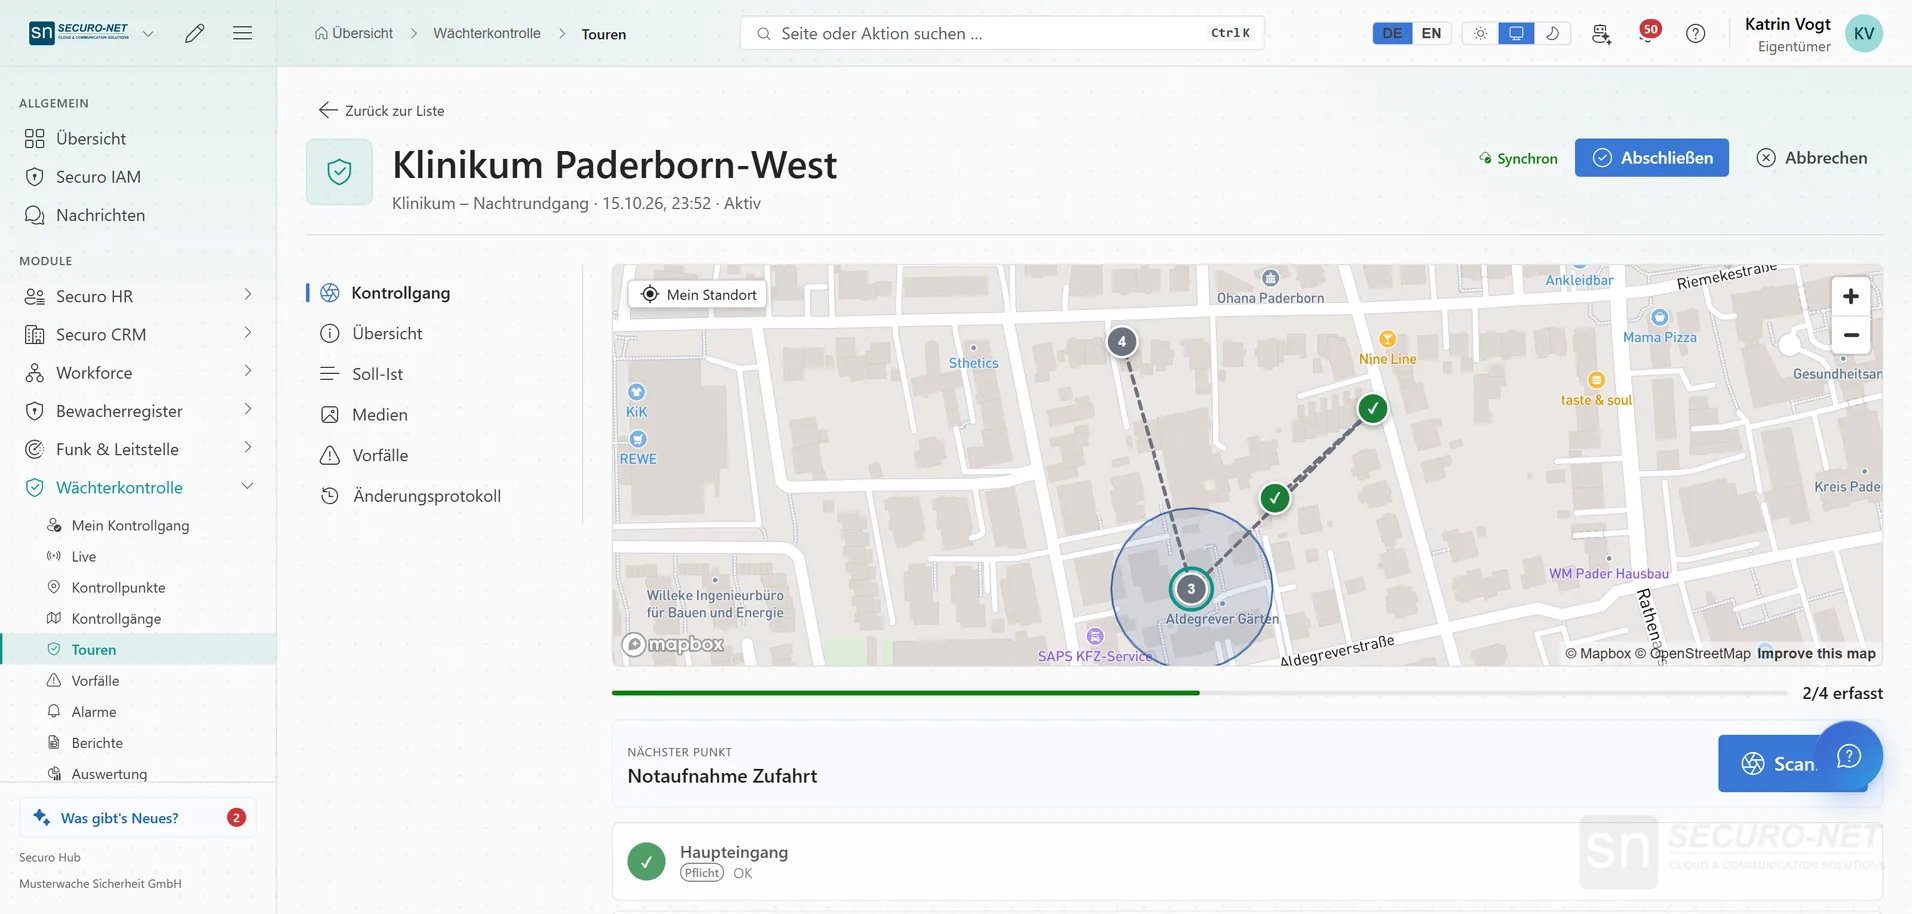This screenshot has height=914, width=1912.
Task: Focus the Seite oder Aktion suchen field
Action: [1002, 33]
